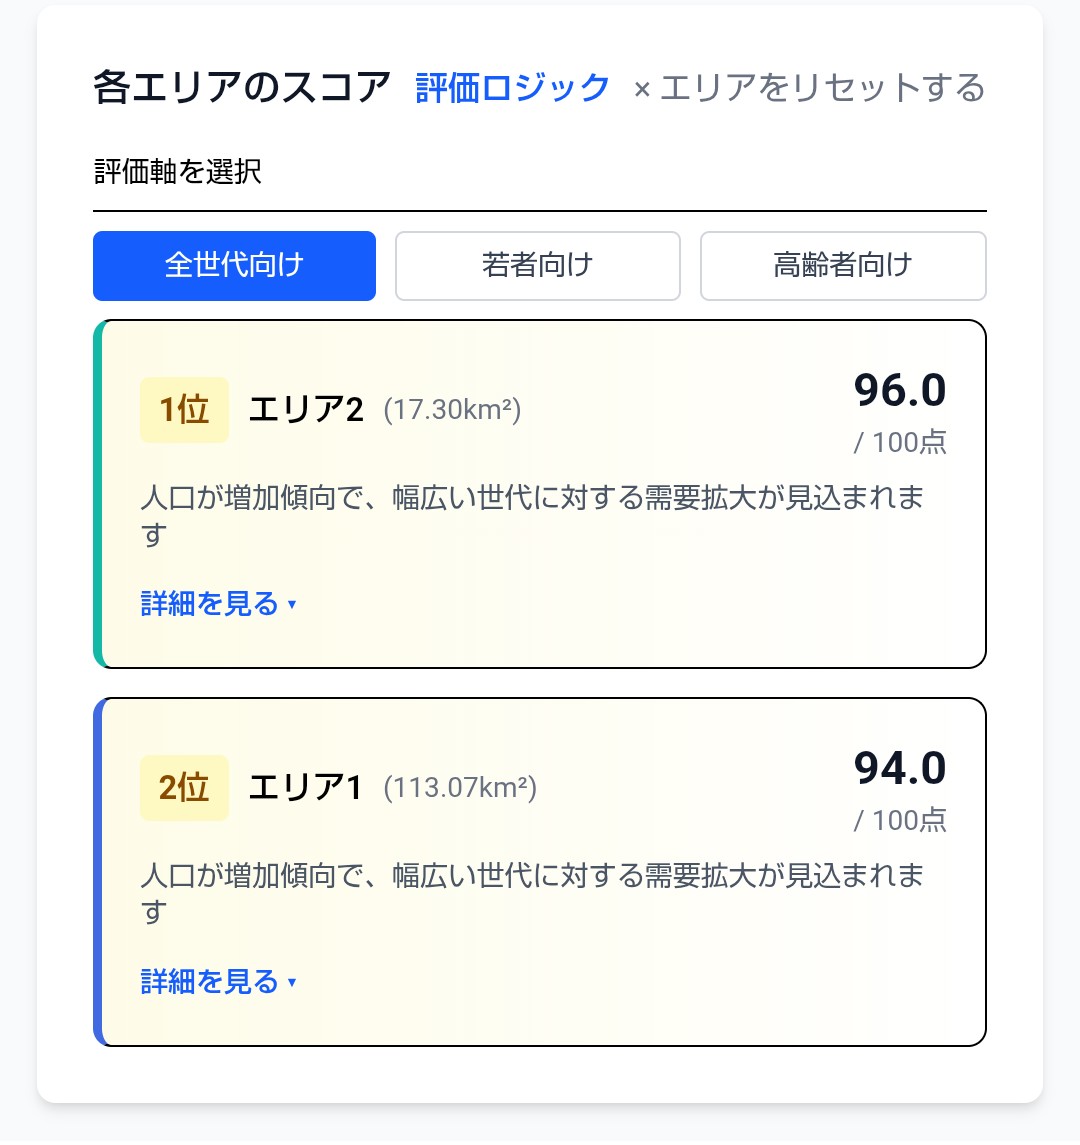Image resolution: width=1080 pixels, height=1145 pixels.
Task: Click the teal accent bar on the エリア2 card
Action: coord(98,494)
